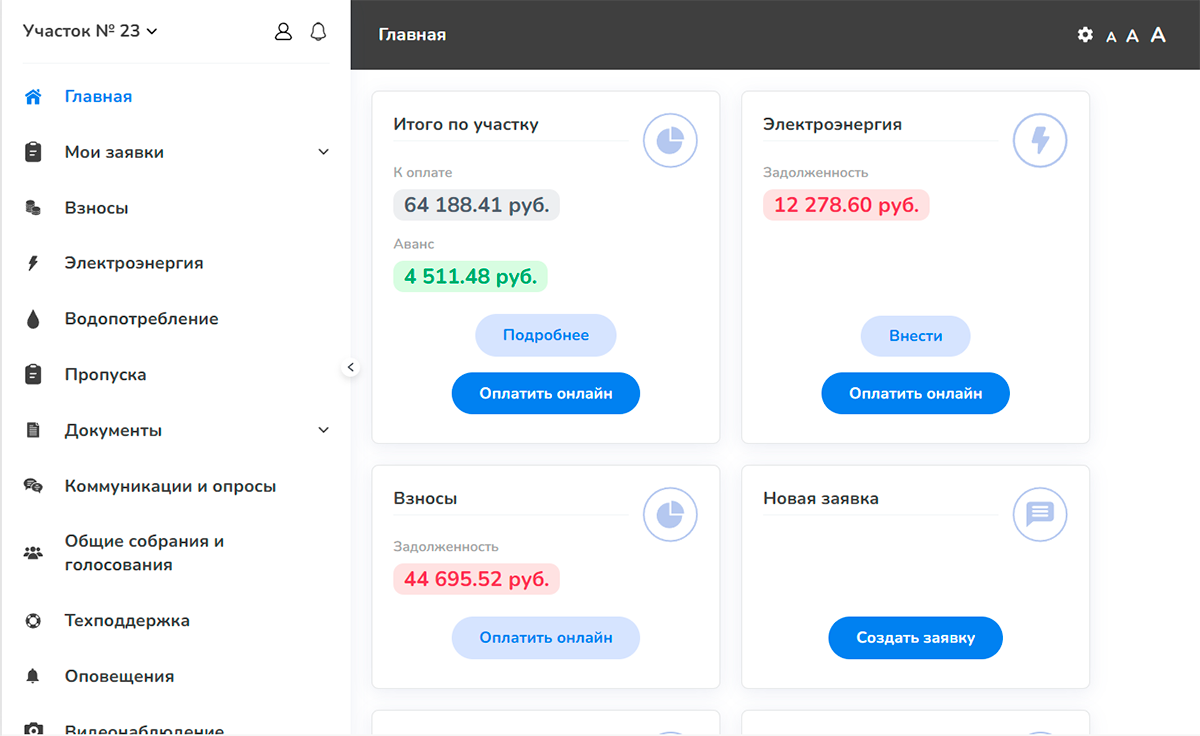Viewport: 1200px width, 736px height.
Task: Click Оплатить онлайн in the Взносы card
Action: [x=546, y=638]
